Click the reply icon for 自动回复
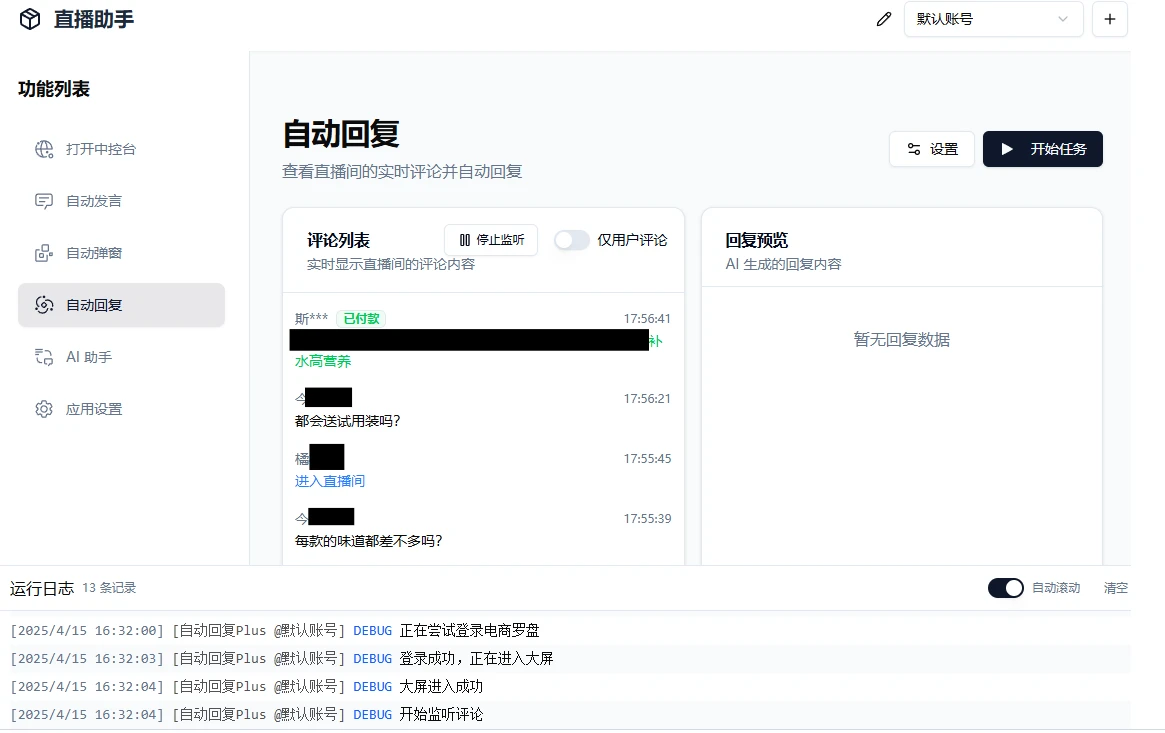The image size is (1165, 733). [44, 305]
